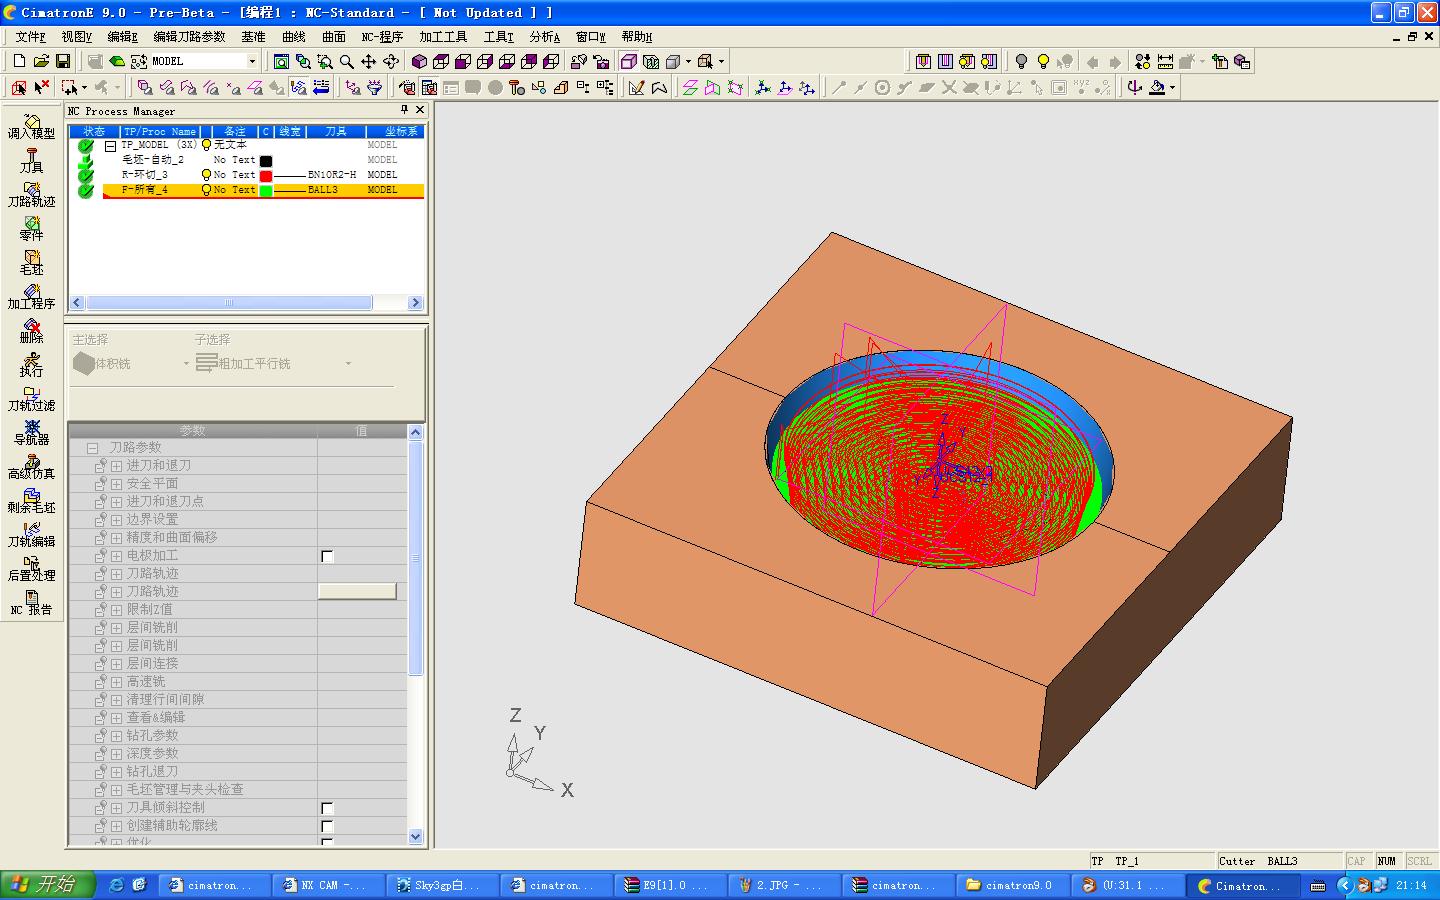Open the 加工工具 menu

(443, 37)
